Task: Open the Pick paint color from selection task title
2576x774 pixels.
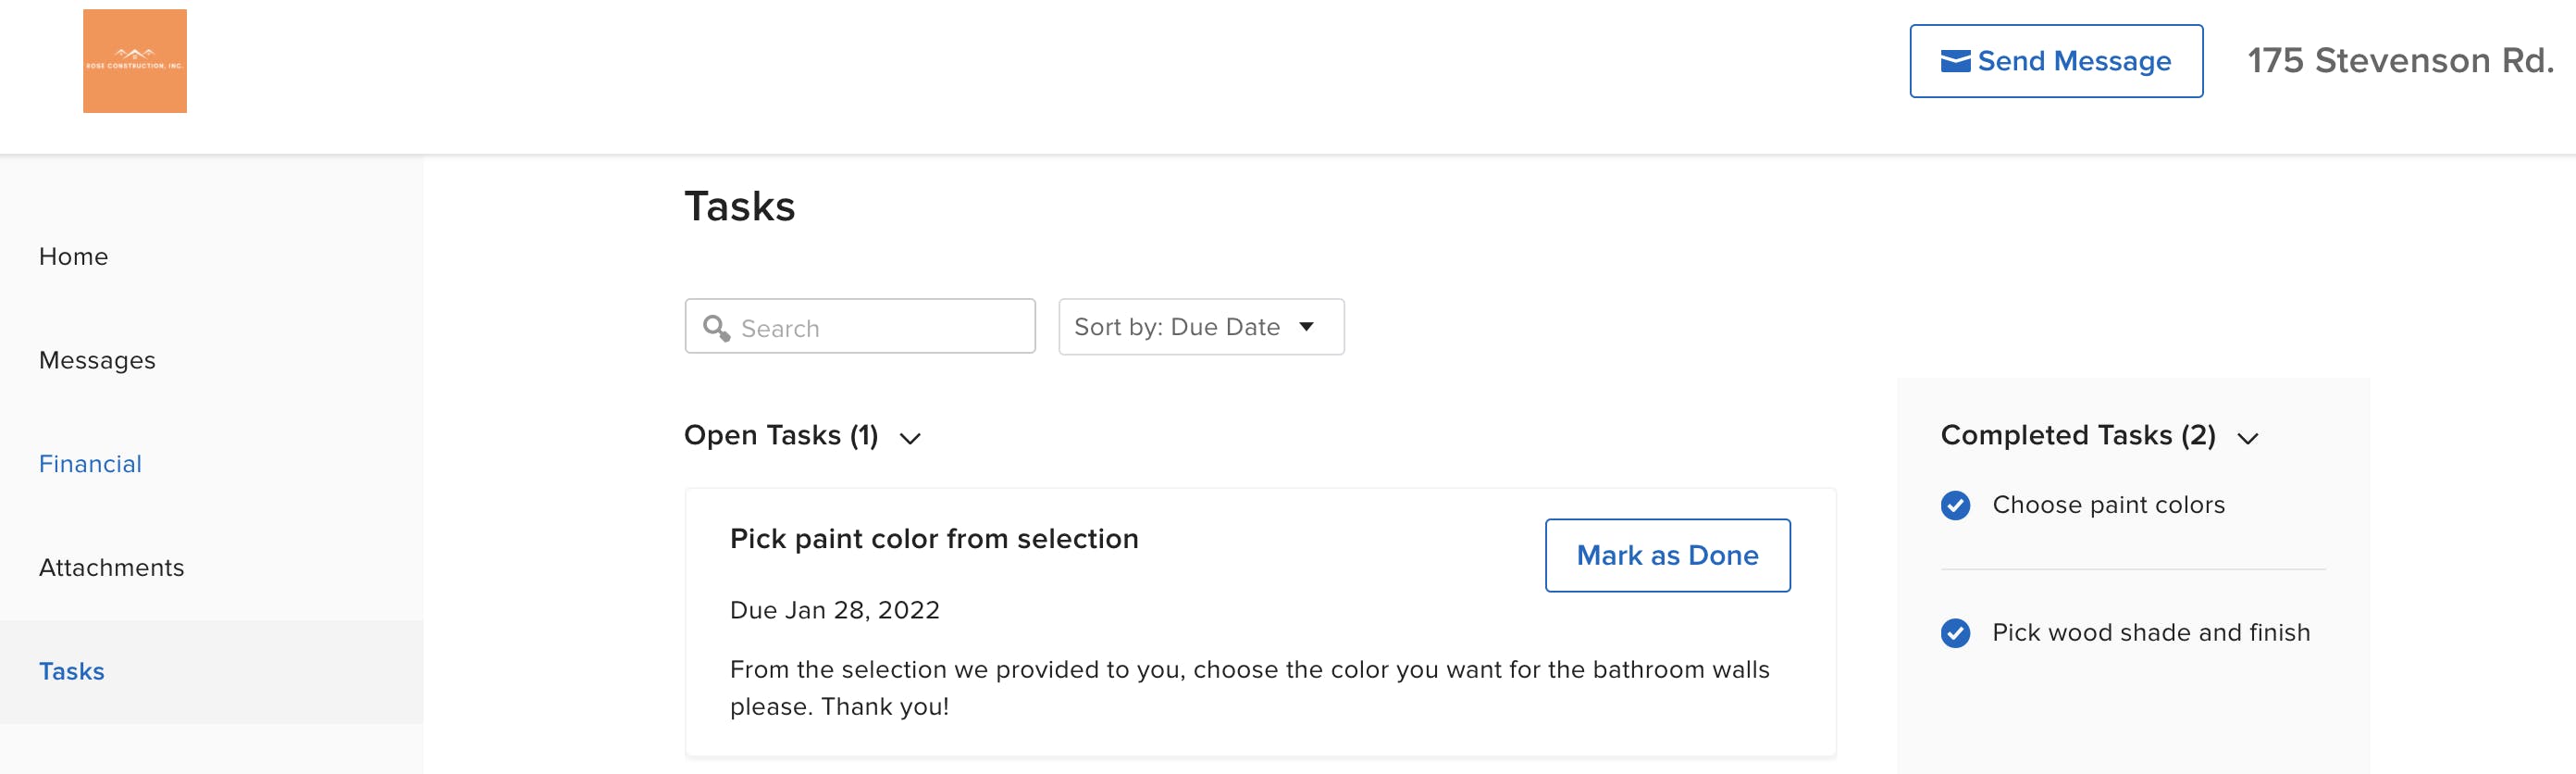Action: [933, 539]
